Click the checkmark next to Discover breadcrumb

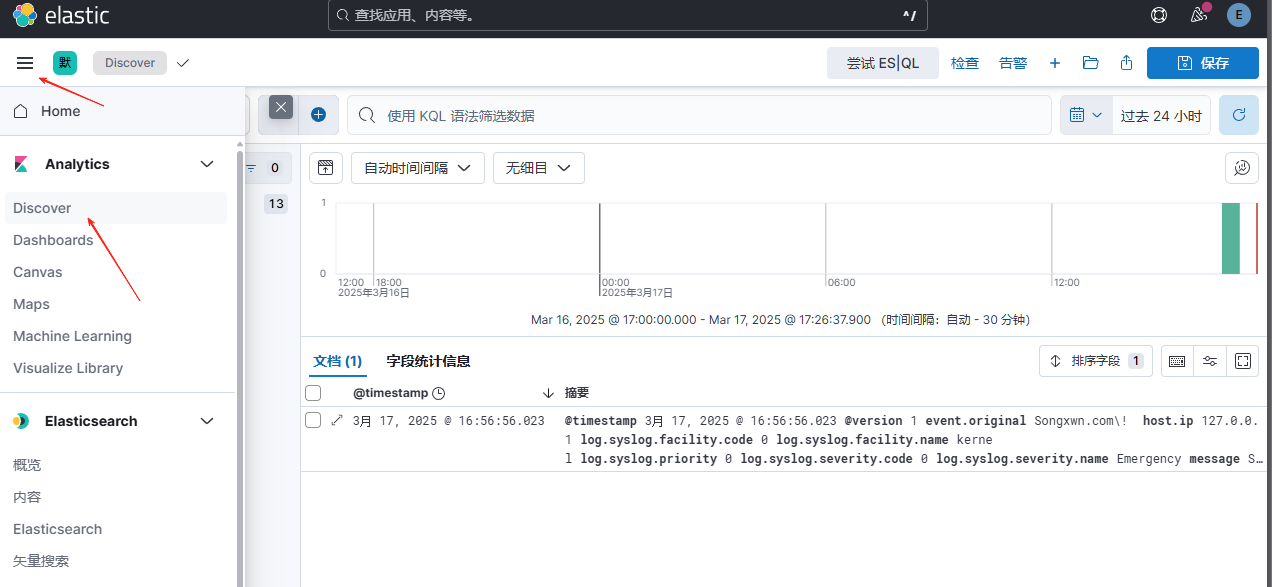tap(182, 63)
